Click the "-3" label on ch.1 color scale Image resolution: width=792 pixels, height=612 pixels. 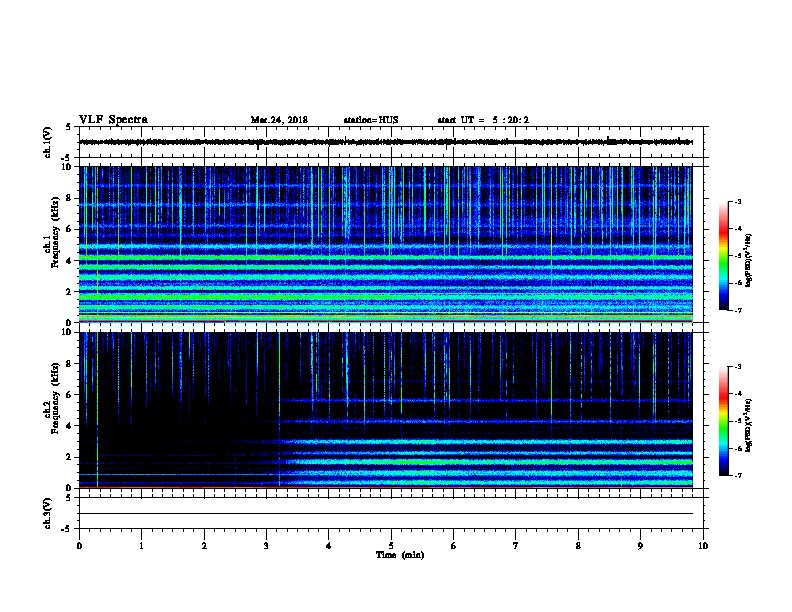737,201
